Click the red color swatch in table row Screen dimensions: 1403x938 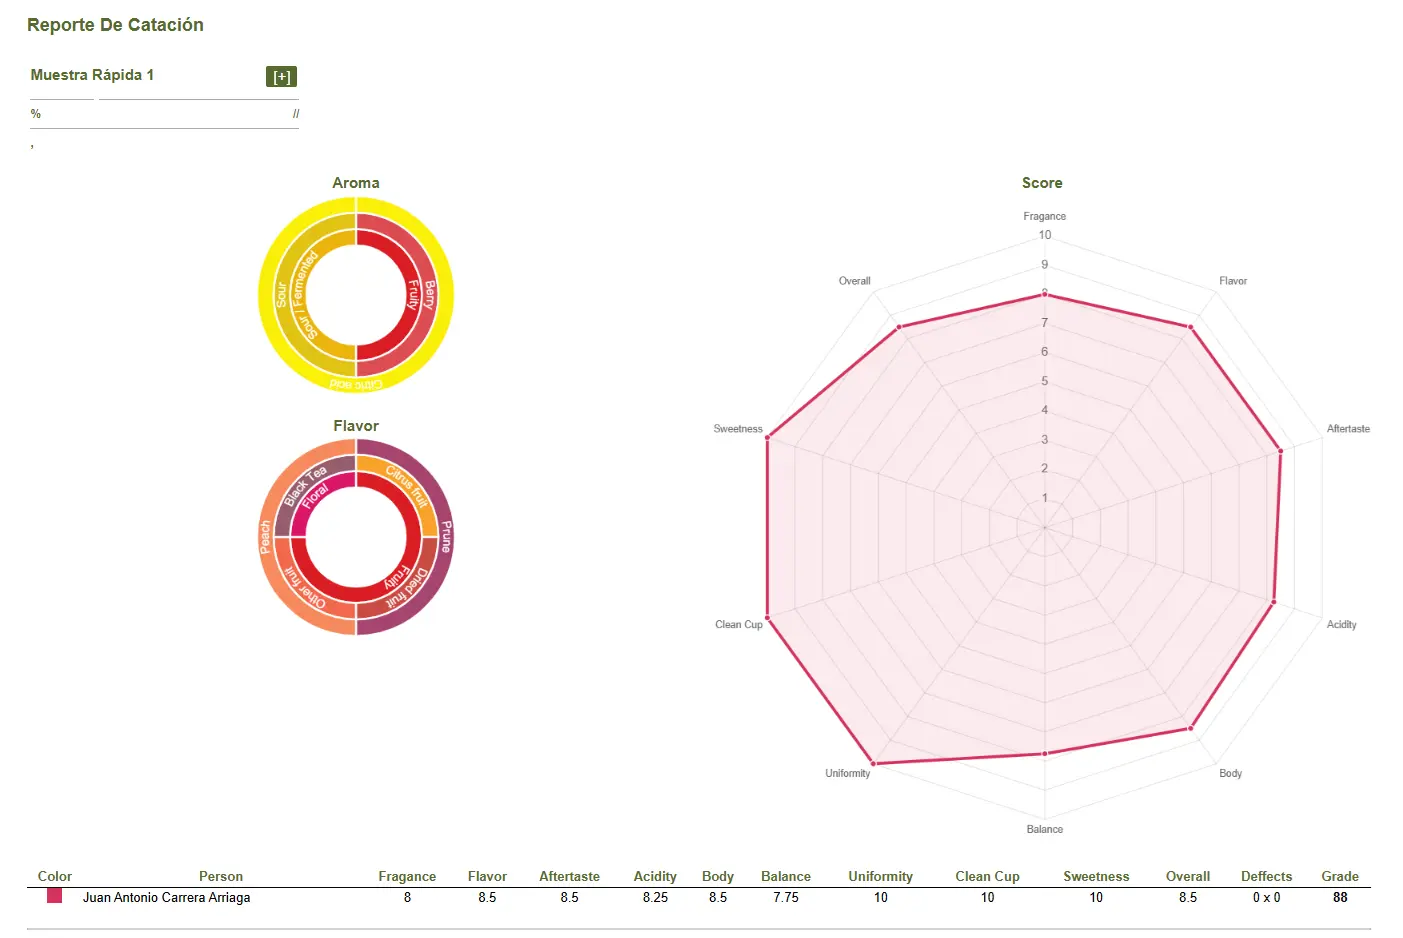[x=54, y=896]
